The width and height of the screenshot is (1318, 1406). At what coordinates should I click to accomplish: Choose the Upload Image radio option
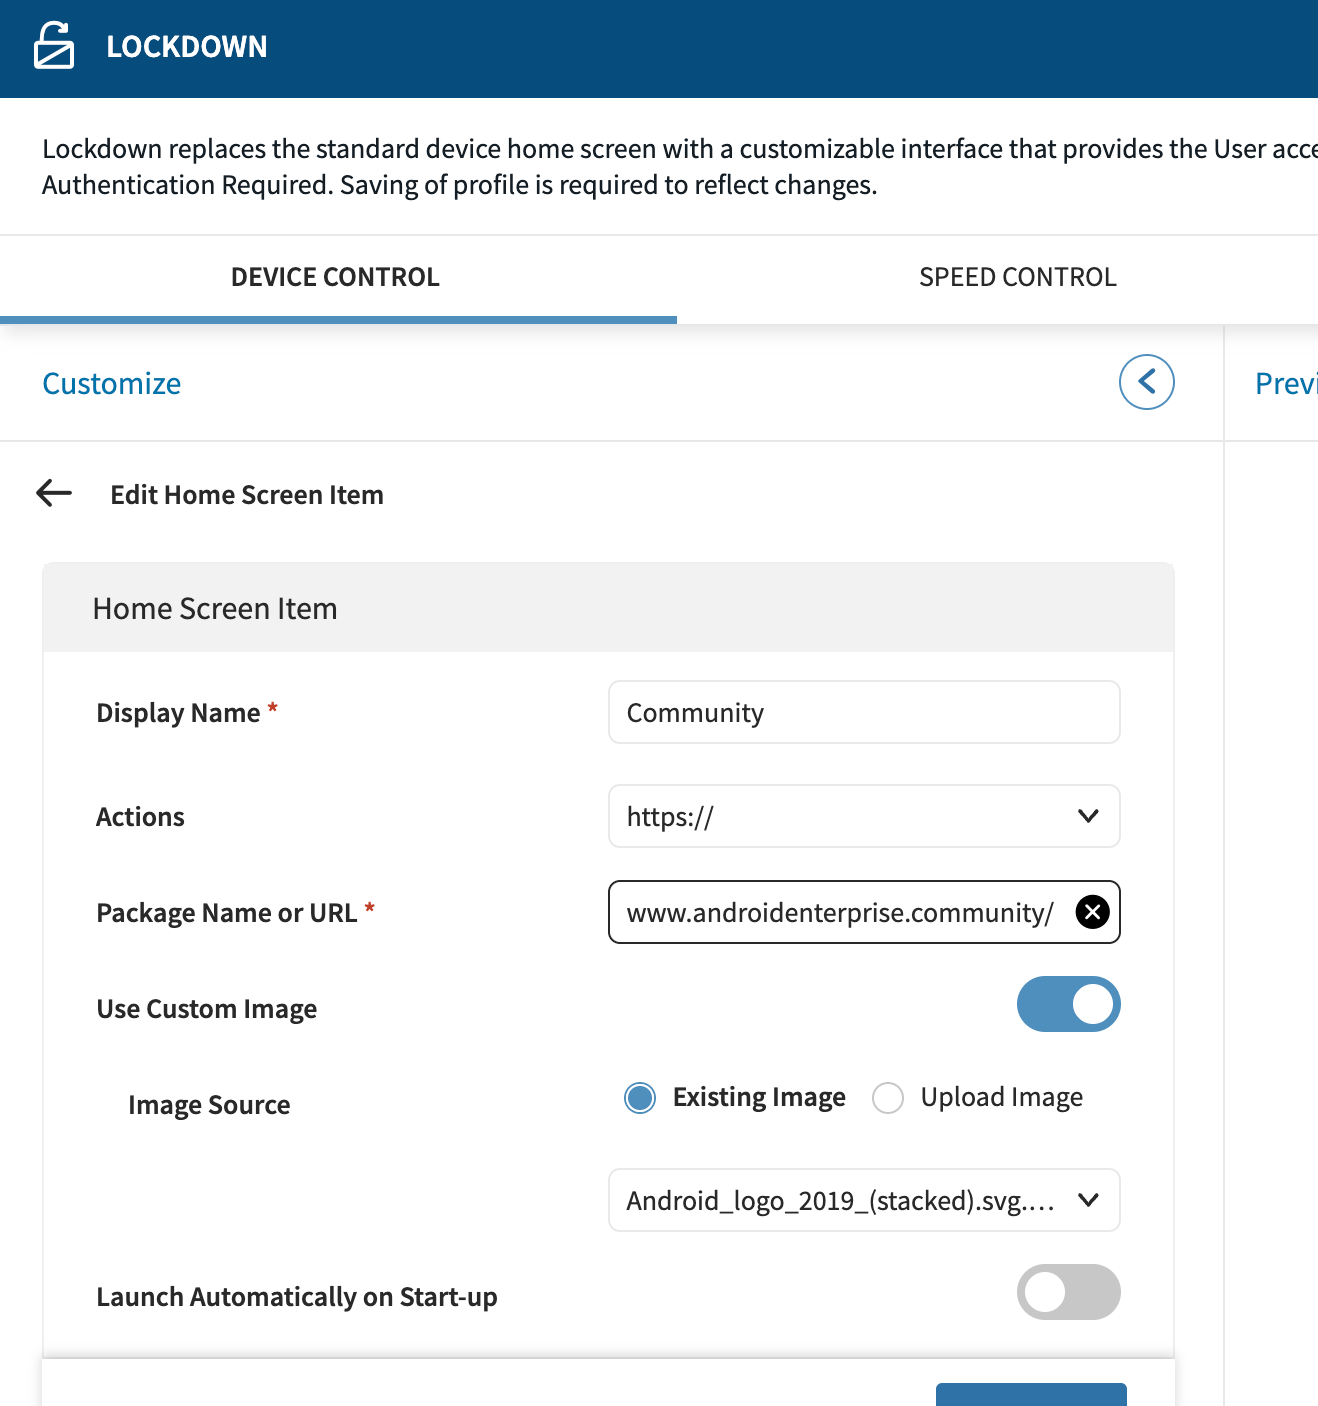click(888, 1098)
